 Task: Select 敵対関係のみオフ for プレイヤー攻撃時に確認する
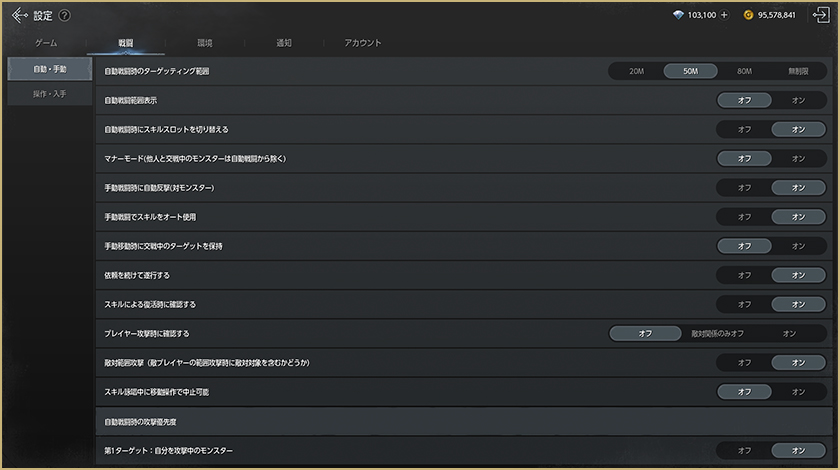tap(717, 333)
